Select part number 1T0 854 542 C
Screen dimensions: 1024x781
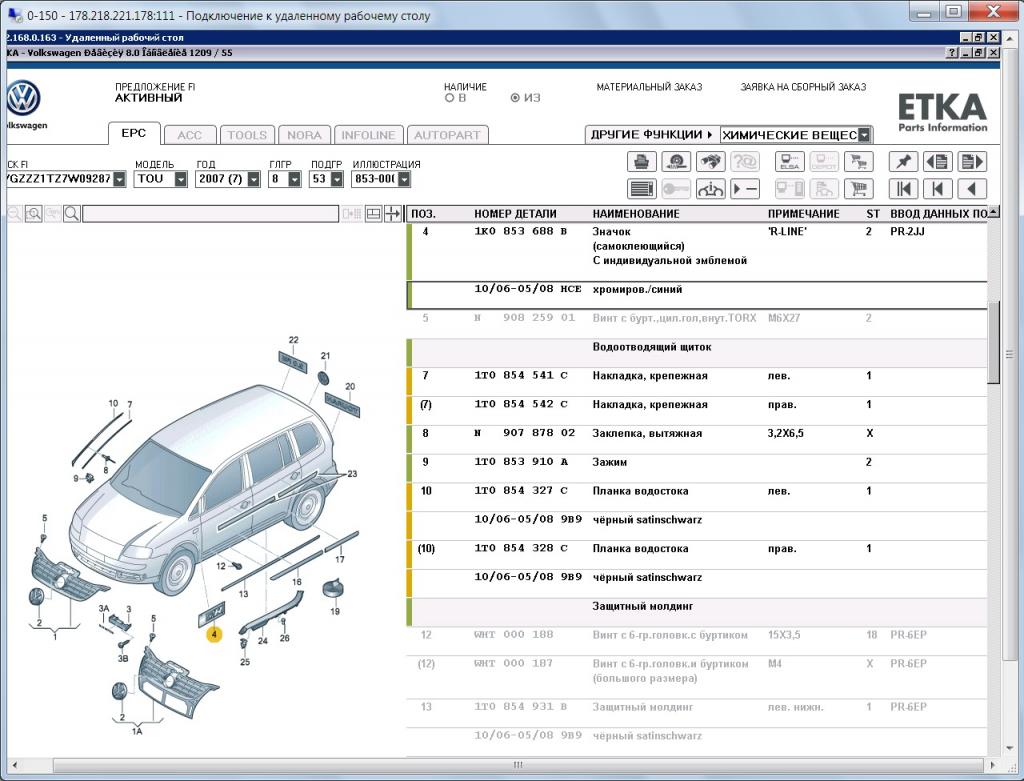click(x=520, y=404)
